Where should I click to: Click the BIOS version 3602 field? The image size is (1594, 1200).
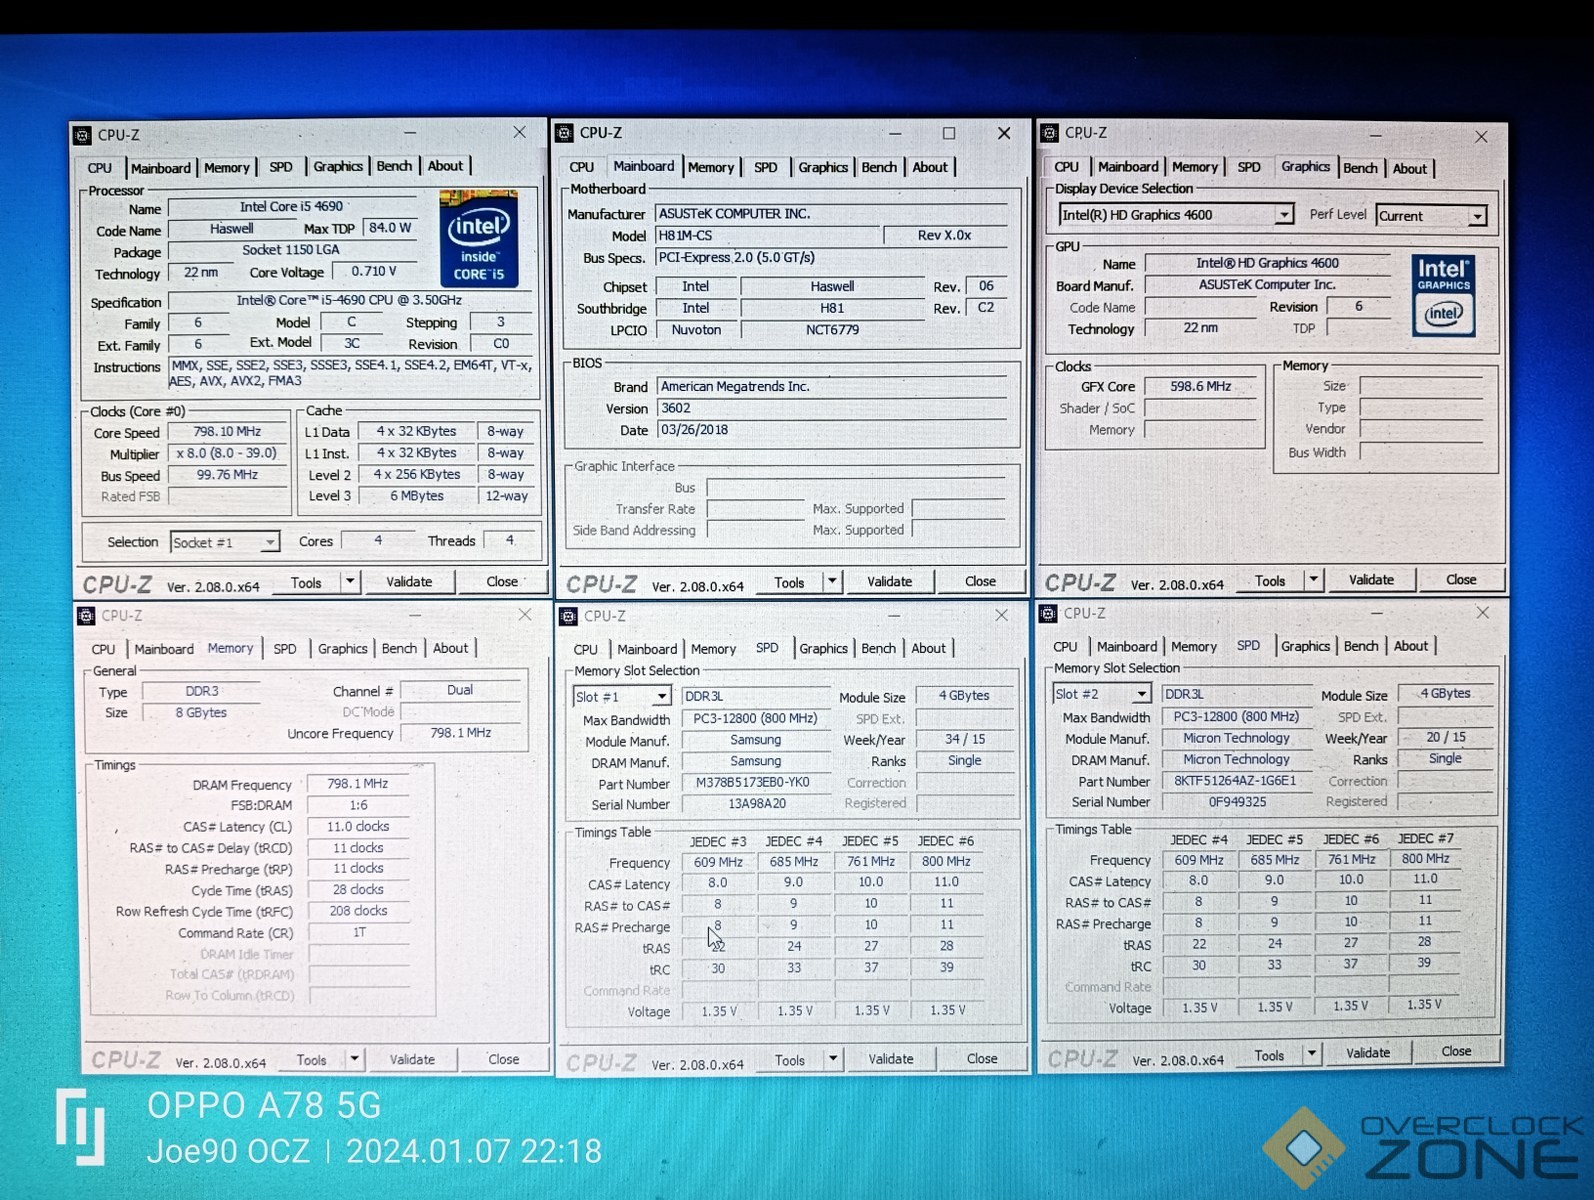(x=831, y=408)
